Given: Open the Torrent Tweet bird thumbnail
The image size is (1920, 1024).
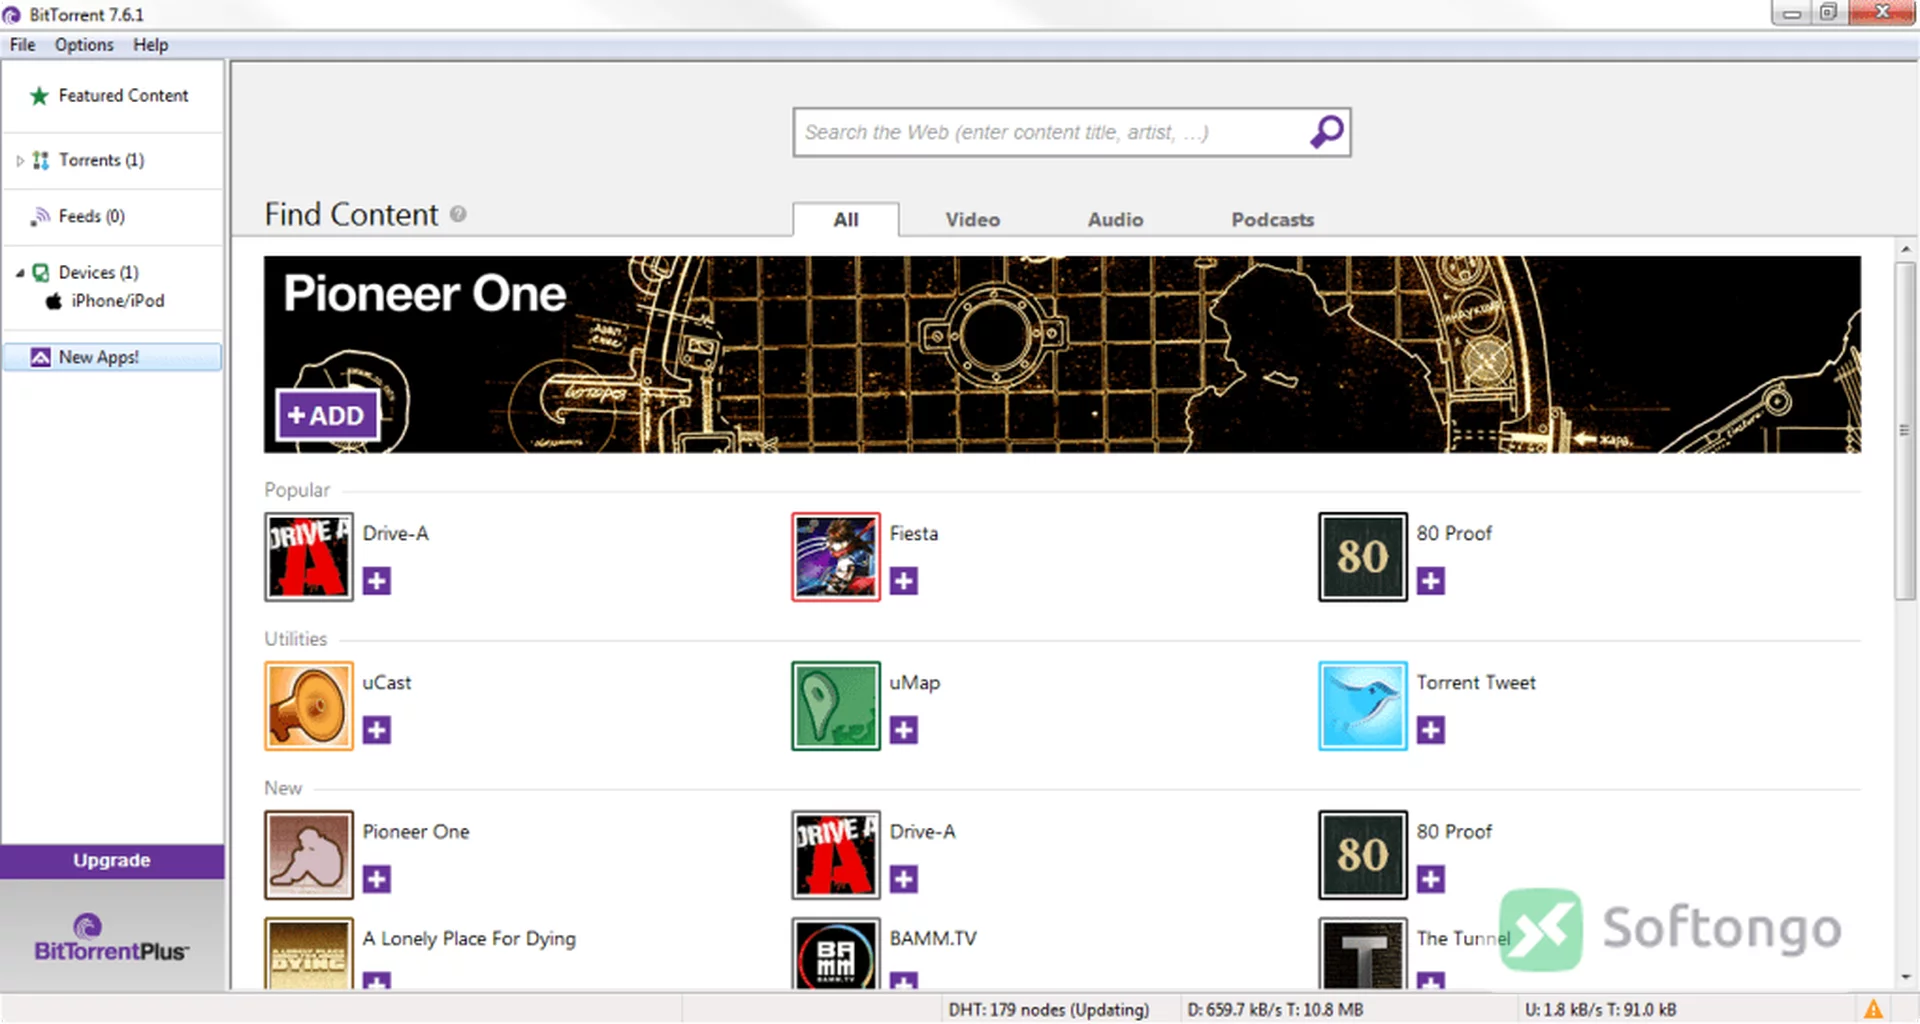Looking at the screenshot, I should pyautogui.click(x=1363, y=706).
